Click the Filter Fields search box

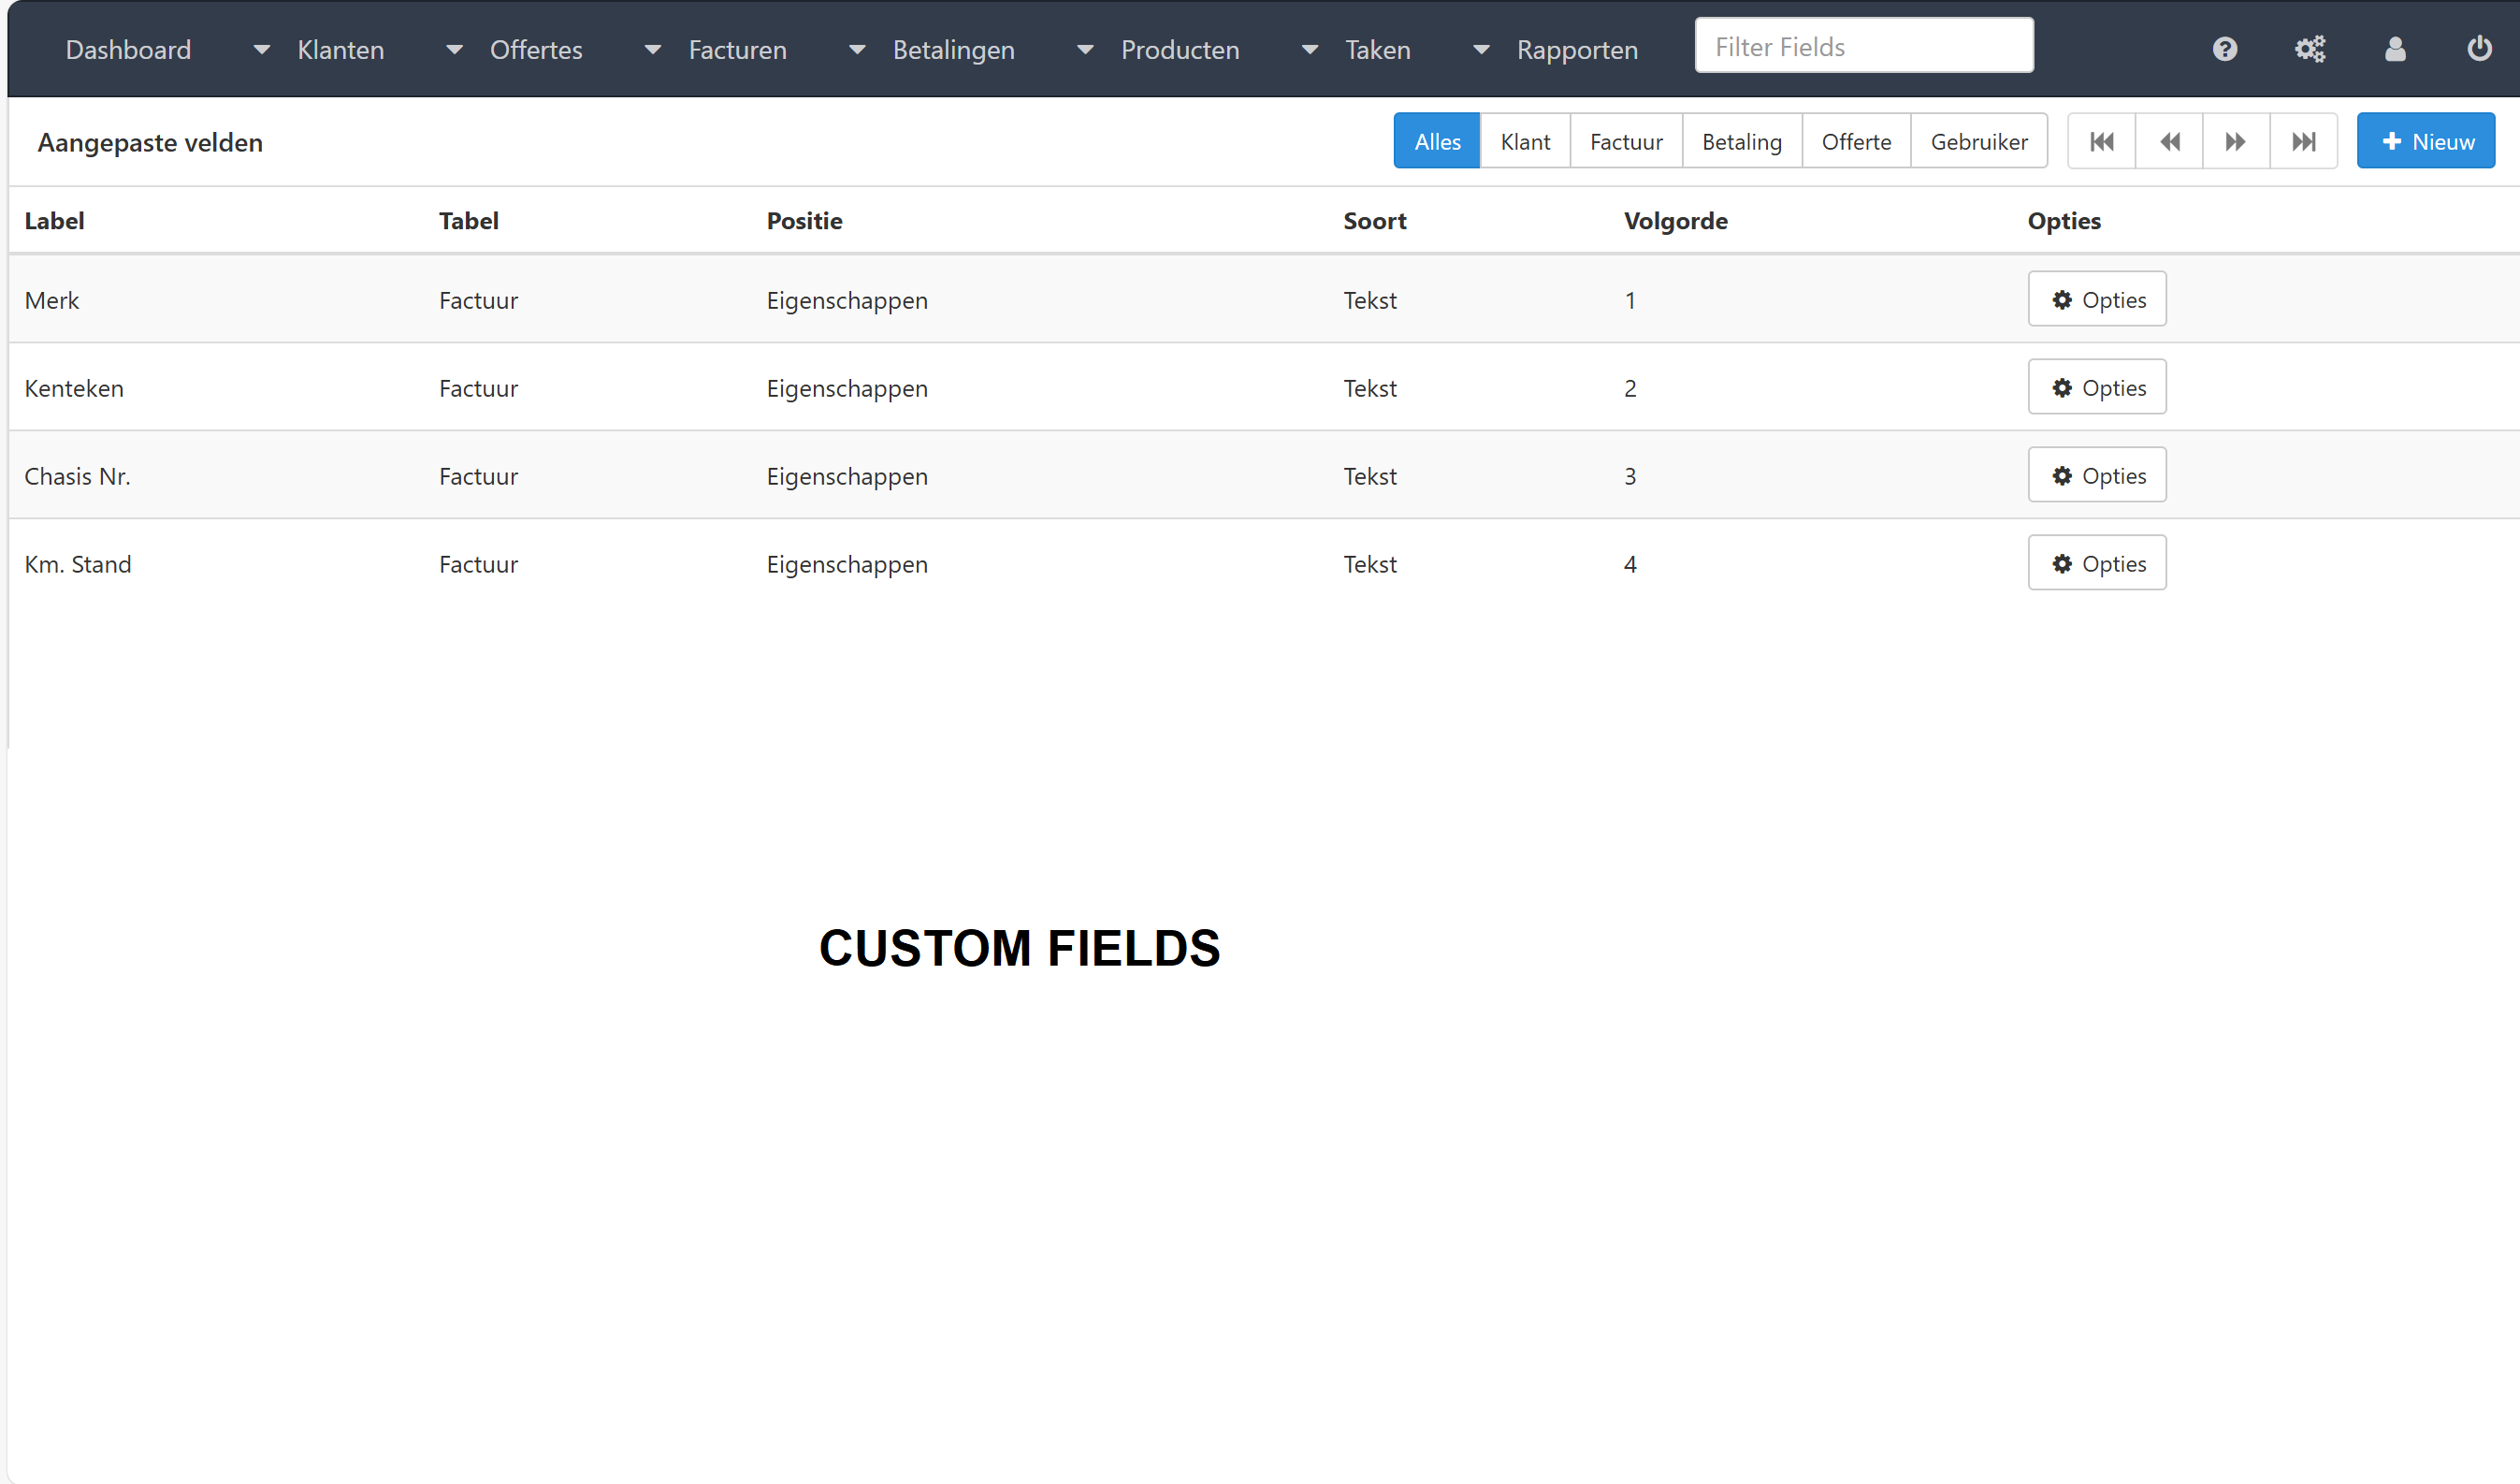pyautogui.click(x=1864, y=47)
